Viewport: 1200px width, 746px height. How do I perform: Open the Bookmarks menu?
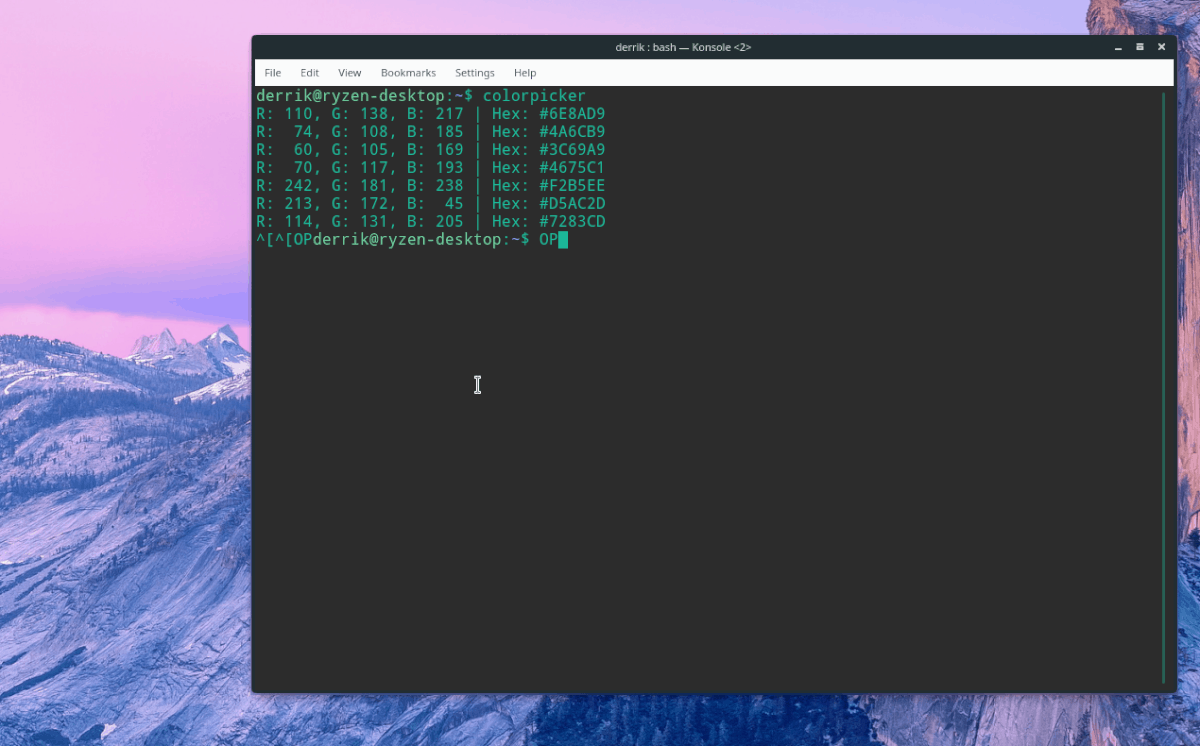(x=408, y=73)
